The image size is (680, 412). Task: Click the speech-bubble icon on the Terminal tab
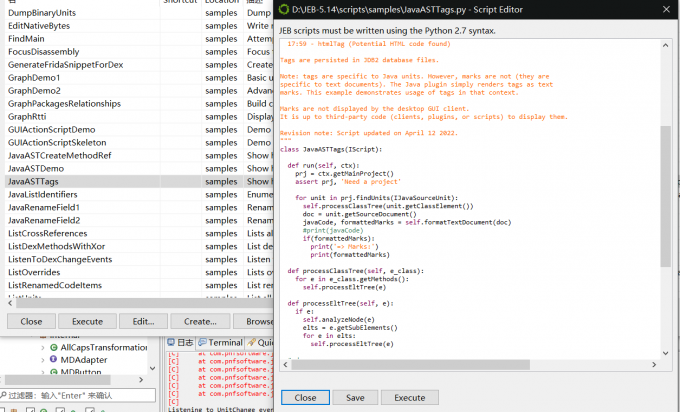(202, 343)
